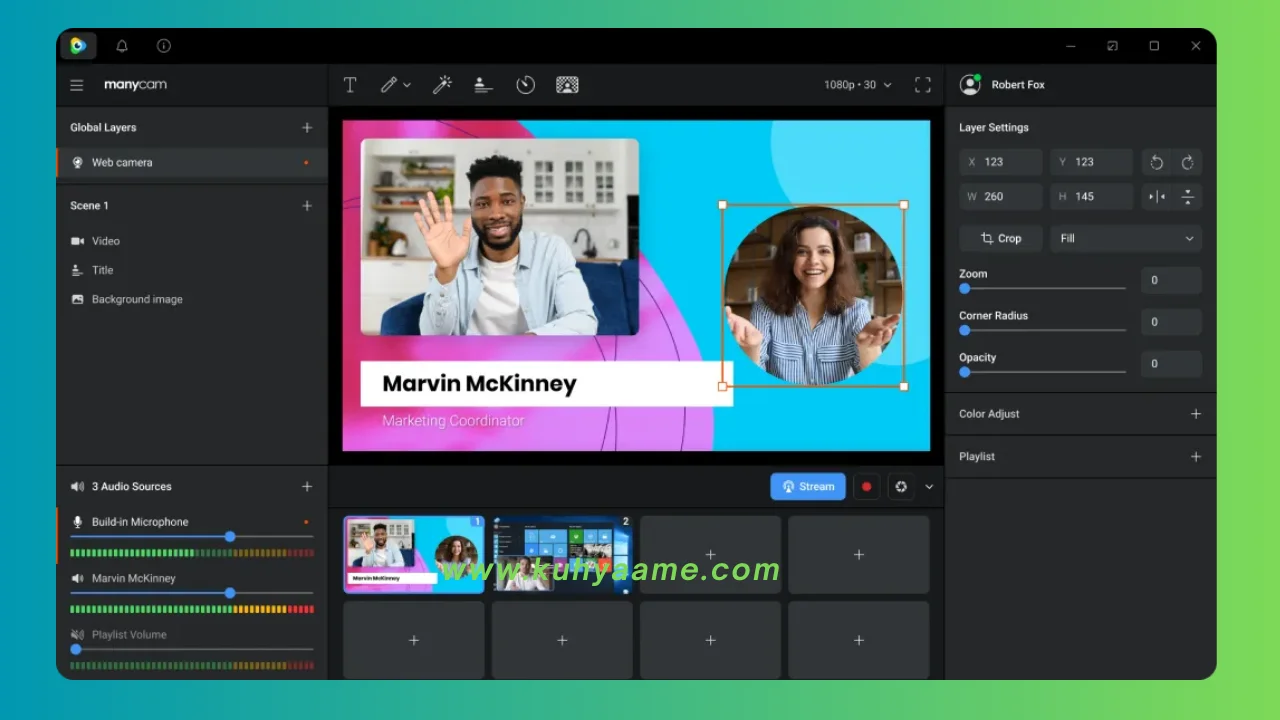The height and width of the screenshot is (720, 1280).
Task: Rotate layer clockwise
Action: 1188,162
